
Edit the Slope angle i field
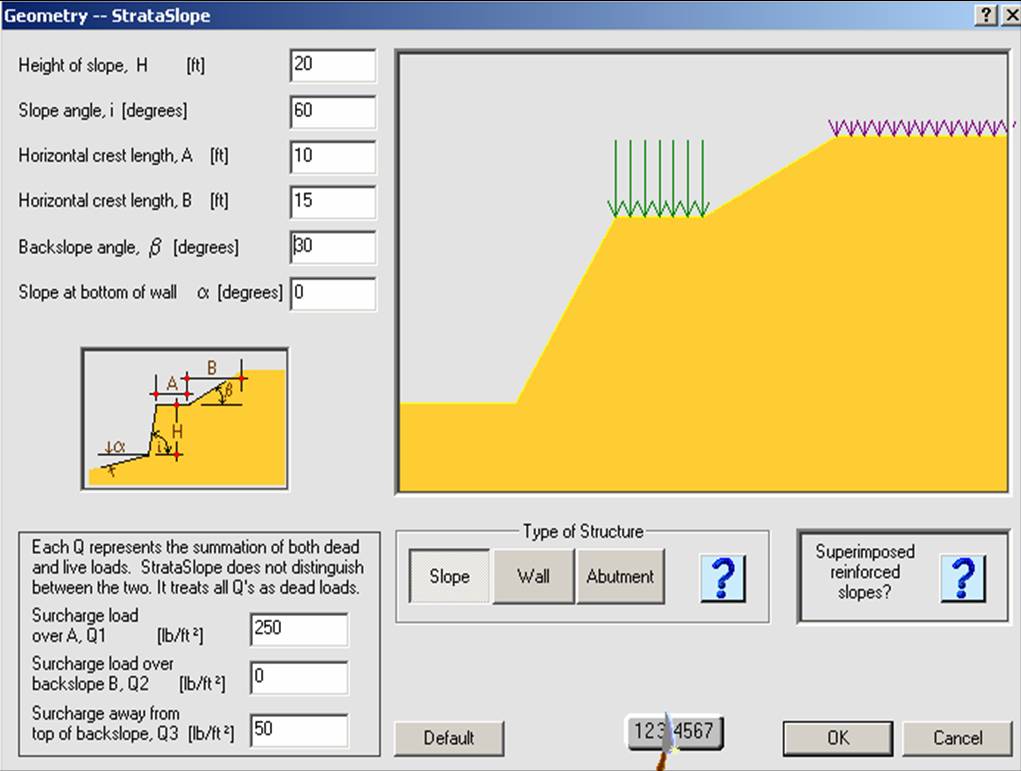tap(333, 111)
